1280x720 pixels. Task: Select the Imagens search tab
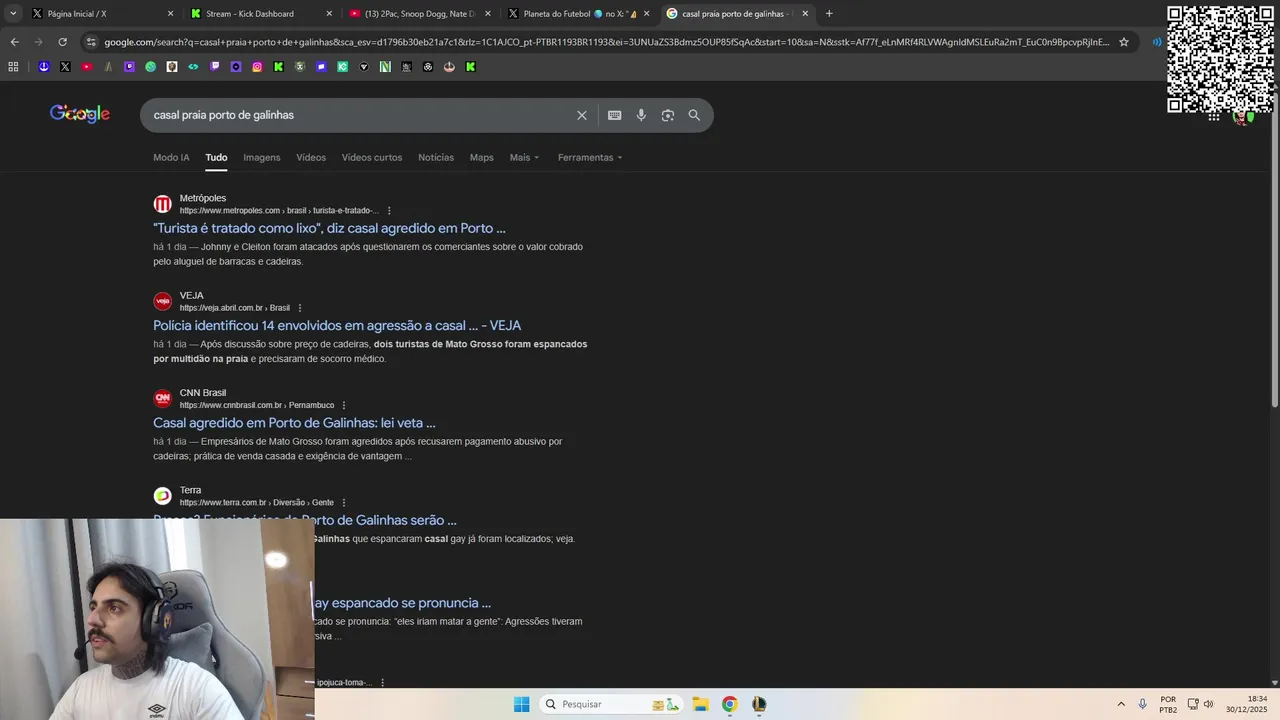262,157
